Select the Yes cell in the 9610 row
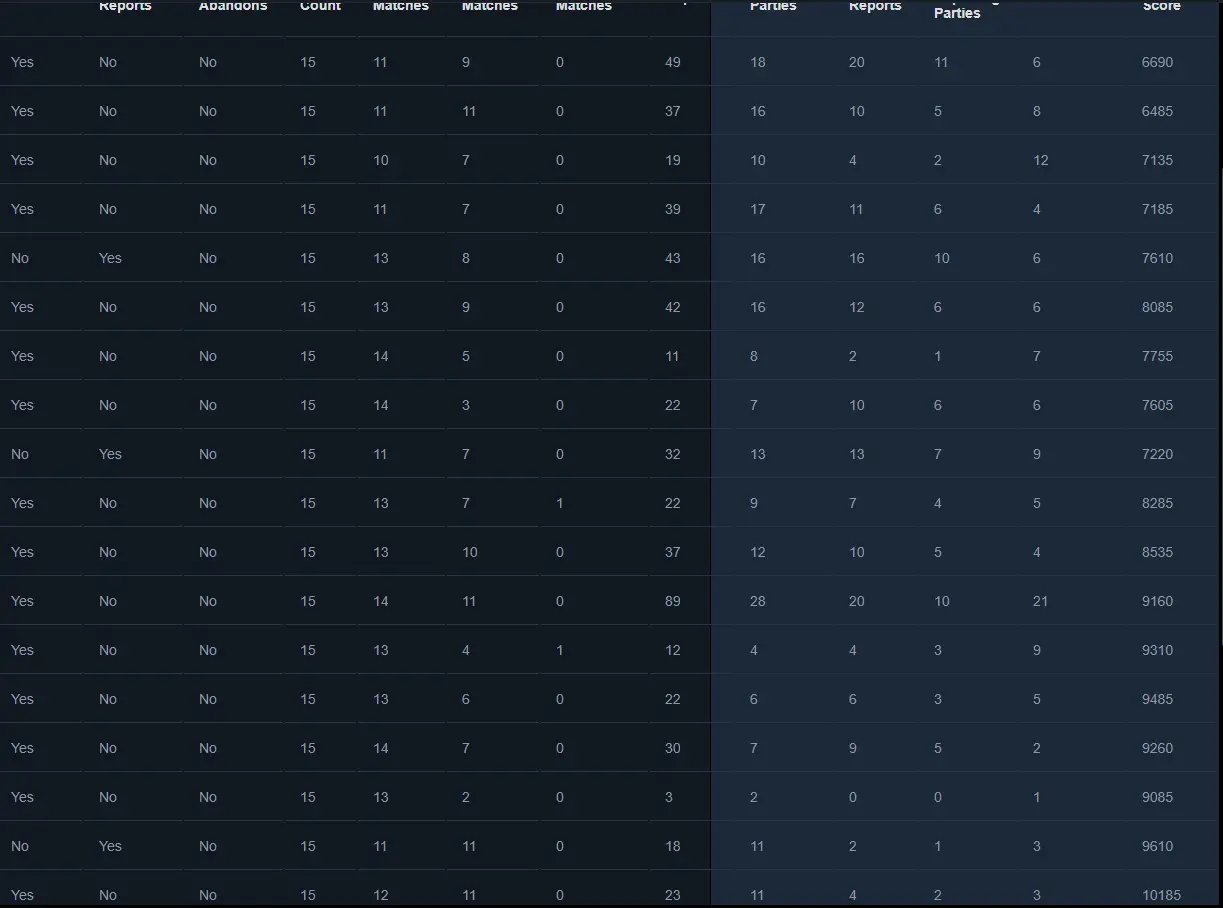Screen dimensions: 1223x908 pyautogui.click(x=110, y=846)
